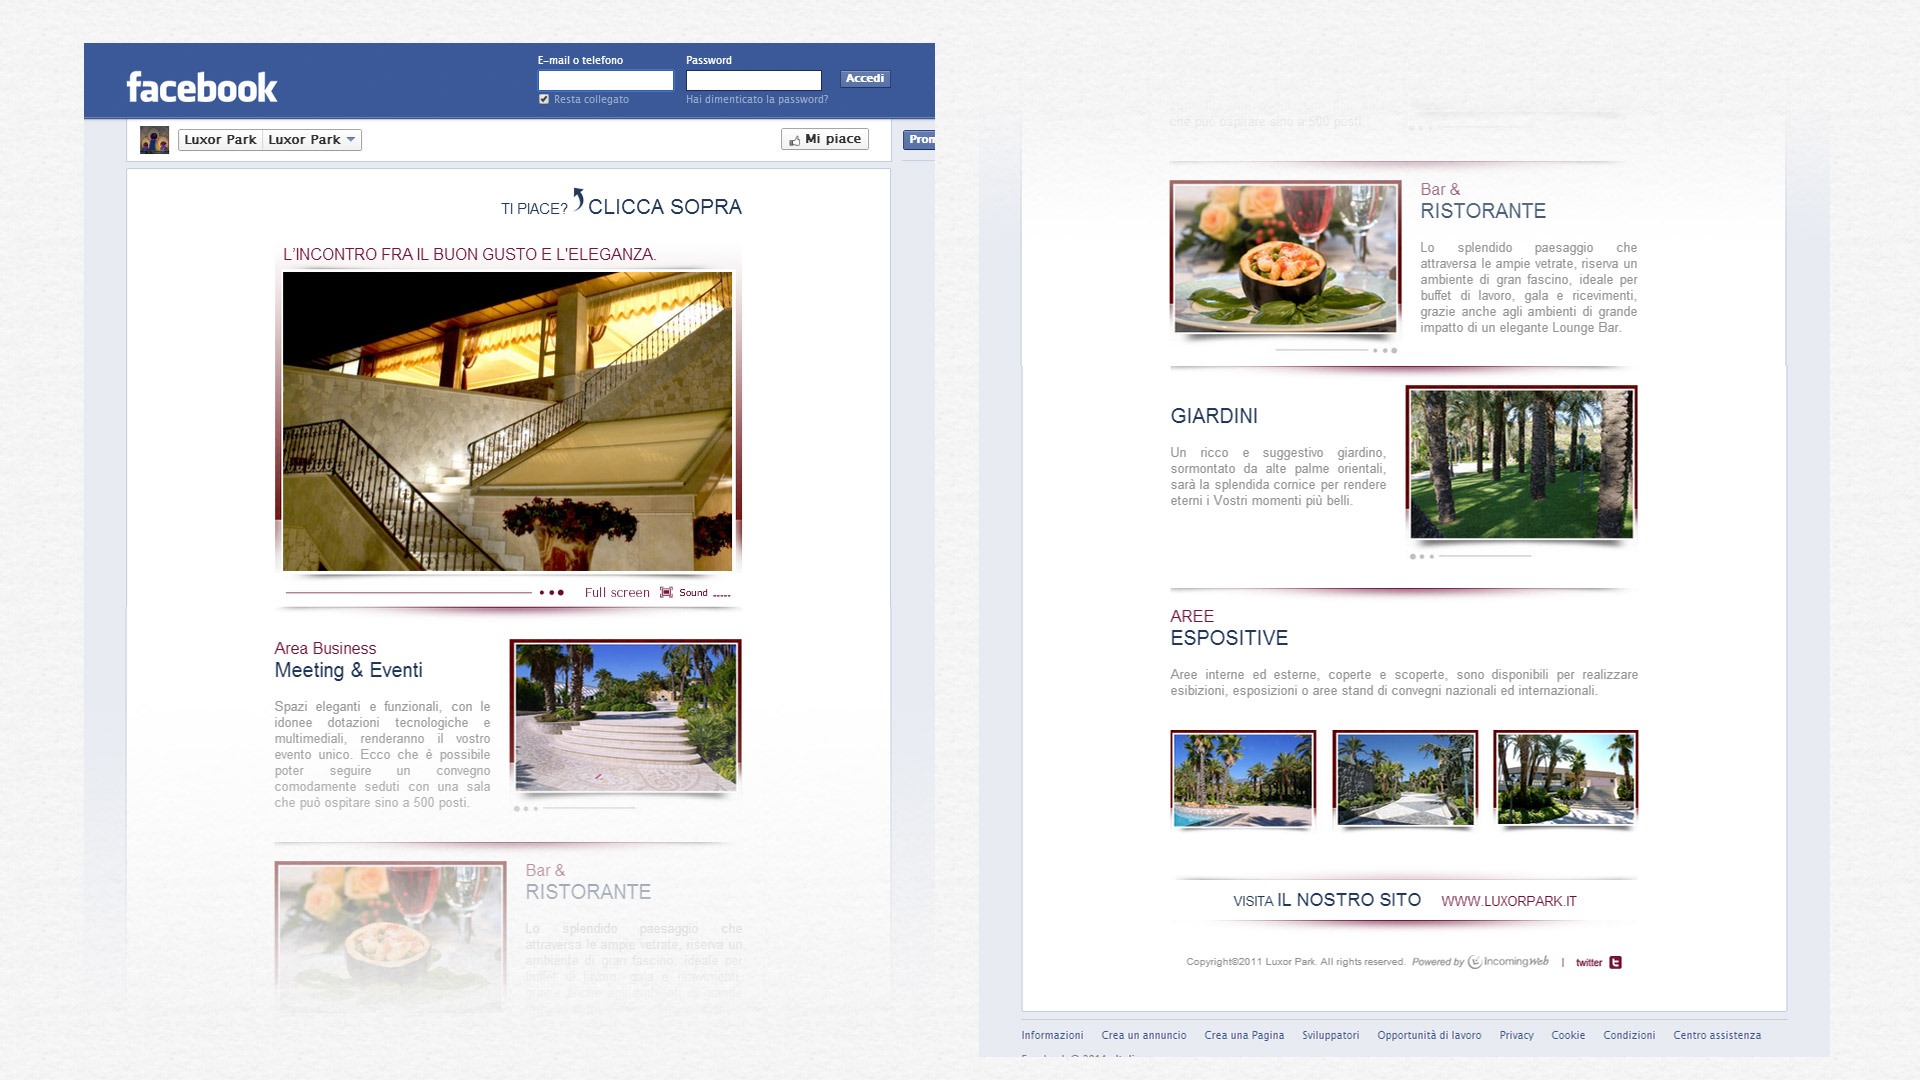The image size is (1920, 1080).
Task: Open the Cookie footer link
Action: (1568, 1035)
